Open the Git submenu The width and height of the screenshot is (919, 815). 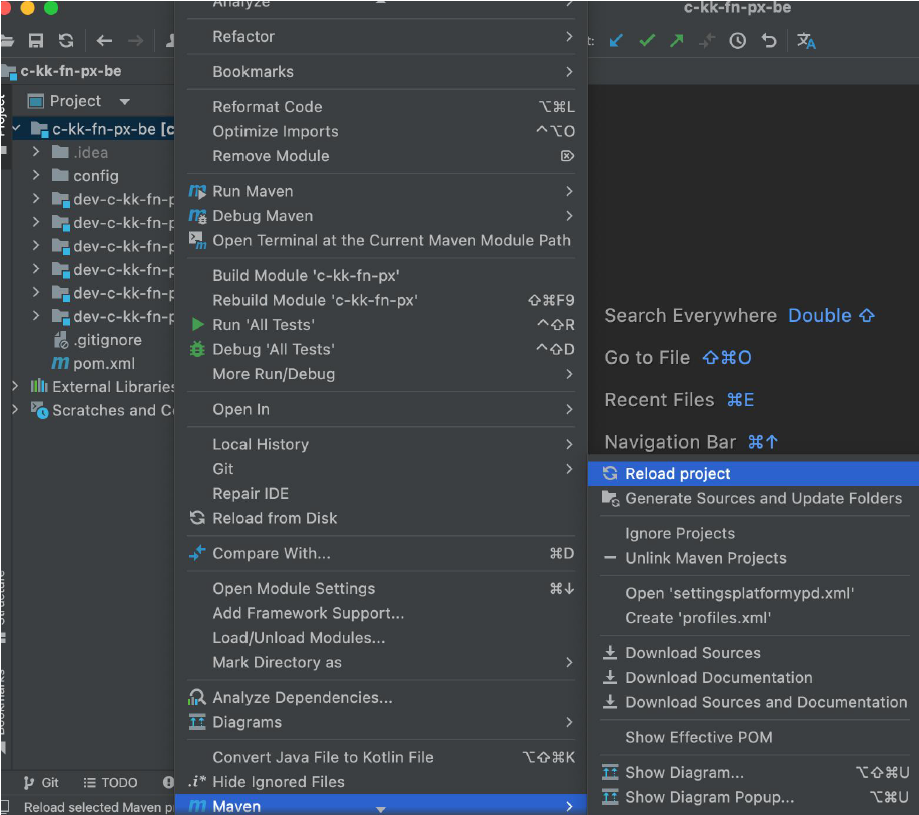point(381,469)
